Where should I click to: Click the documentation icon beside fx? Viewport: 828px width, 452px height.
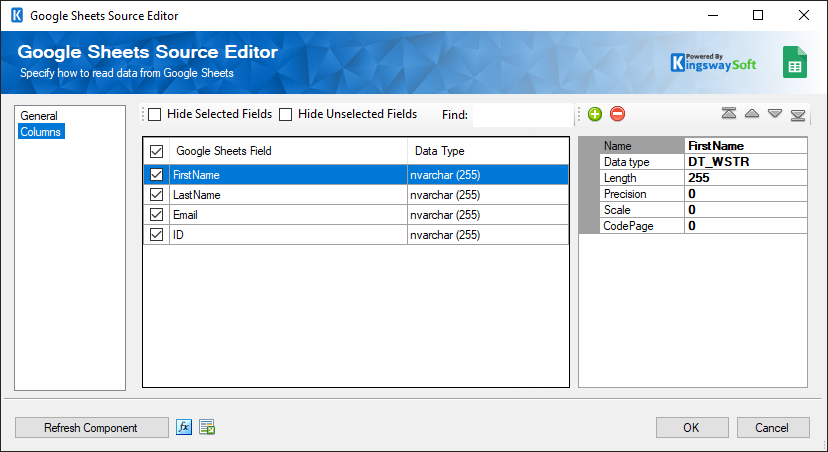(207, 427)
